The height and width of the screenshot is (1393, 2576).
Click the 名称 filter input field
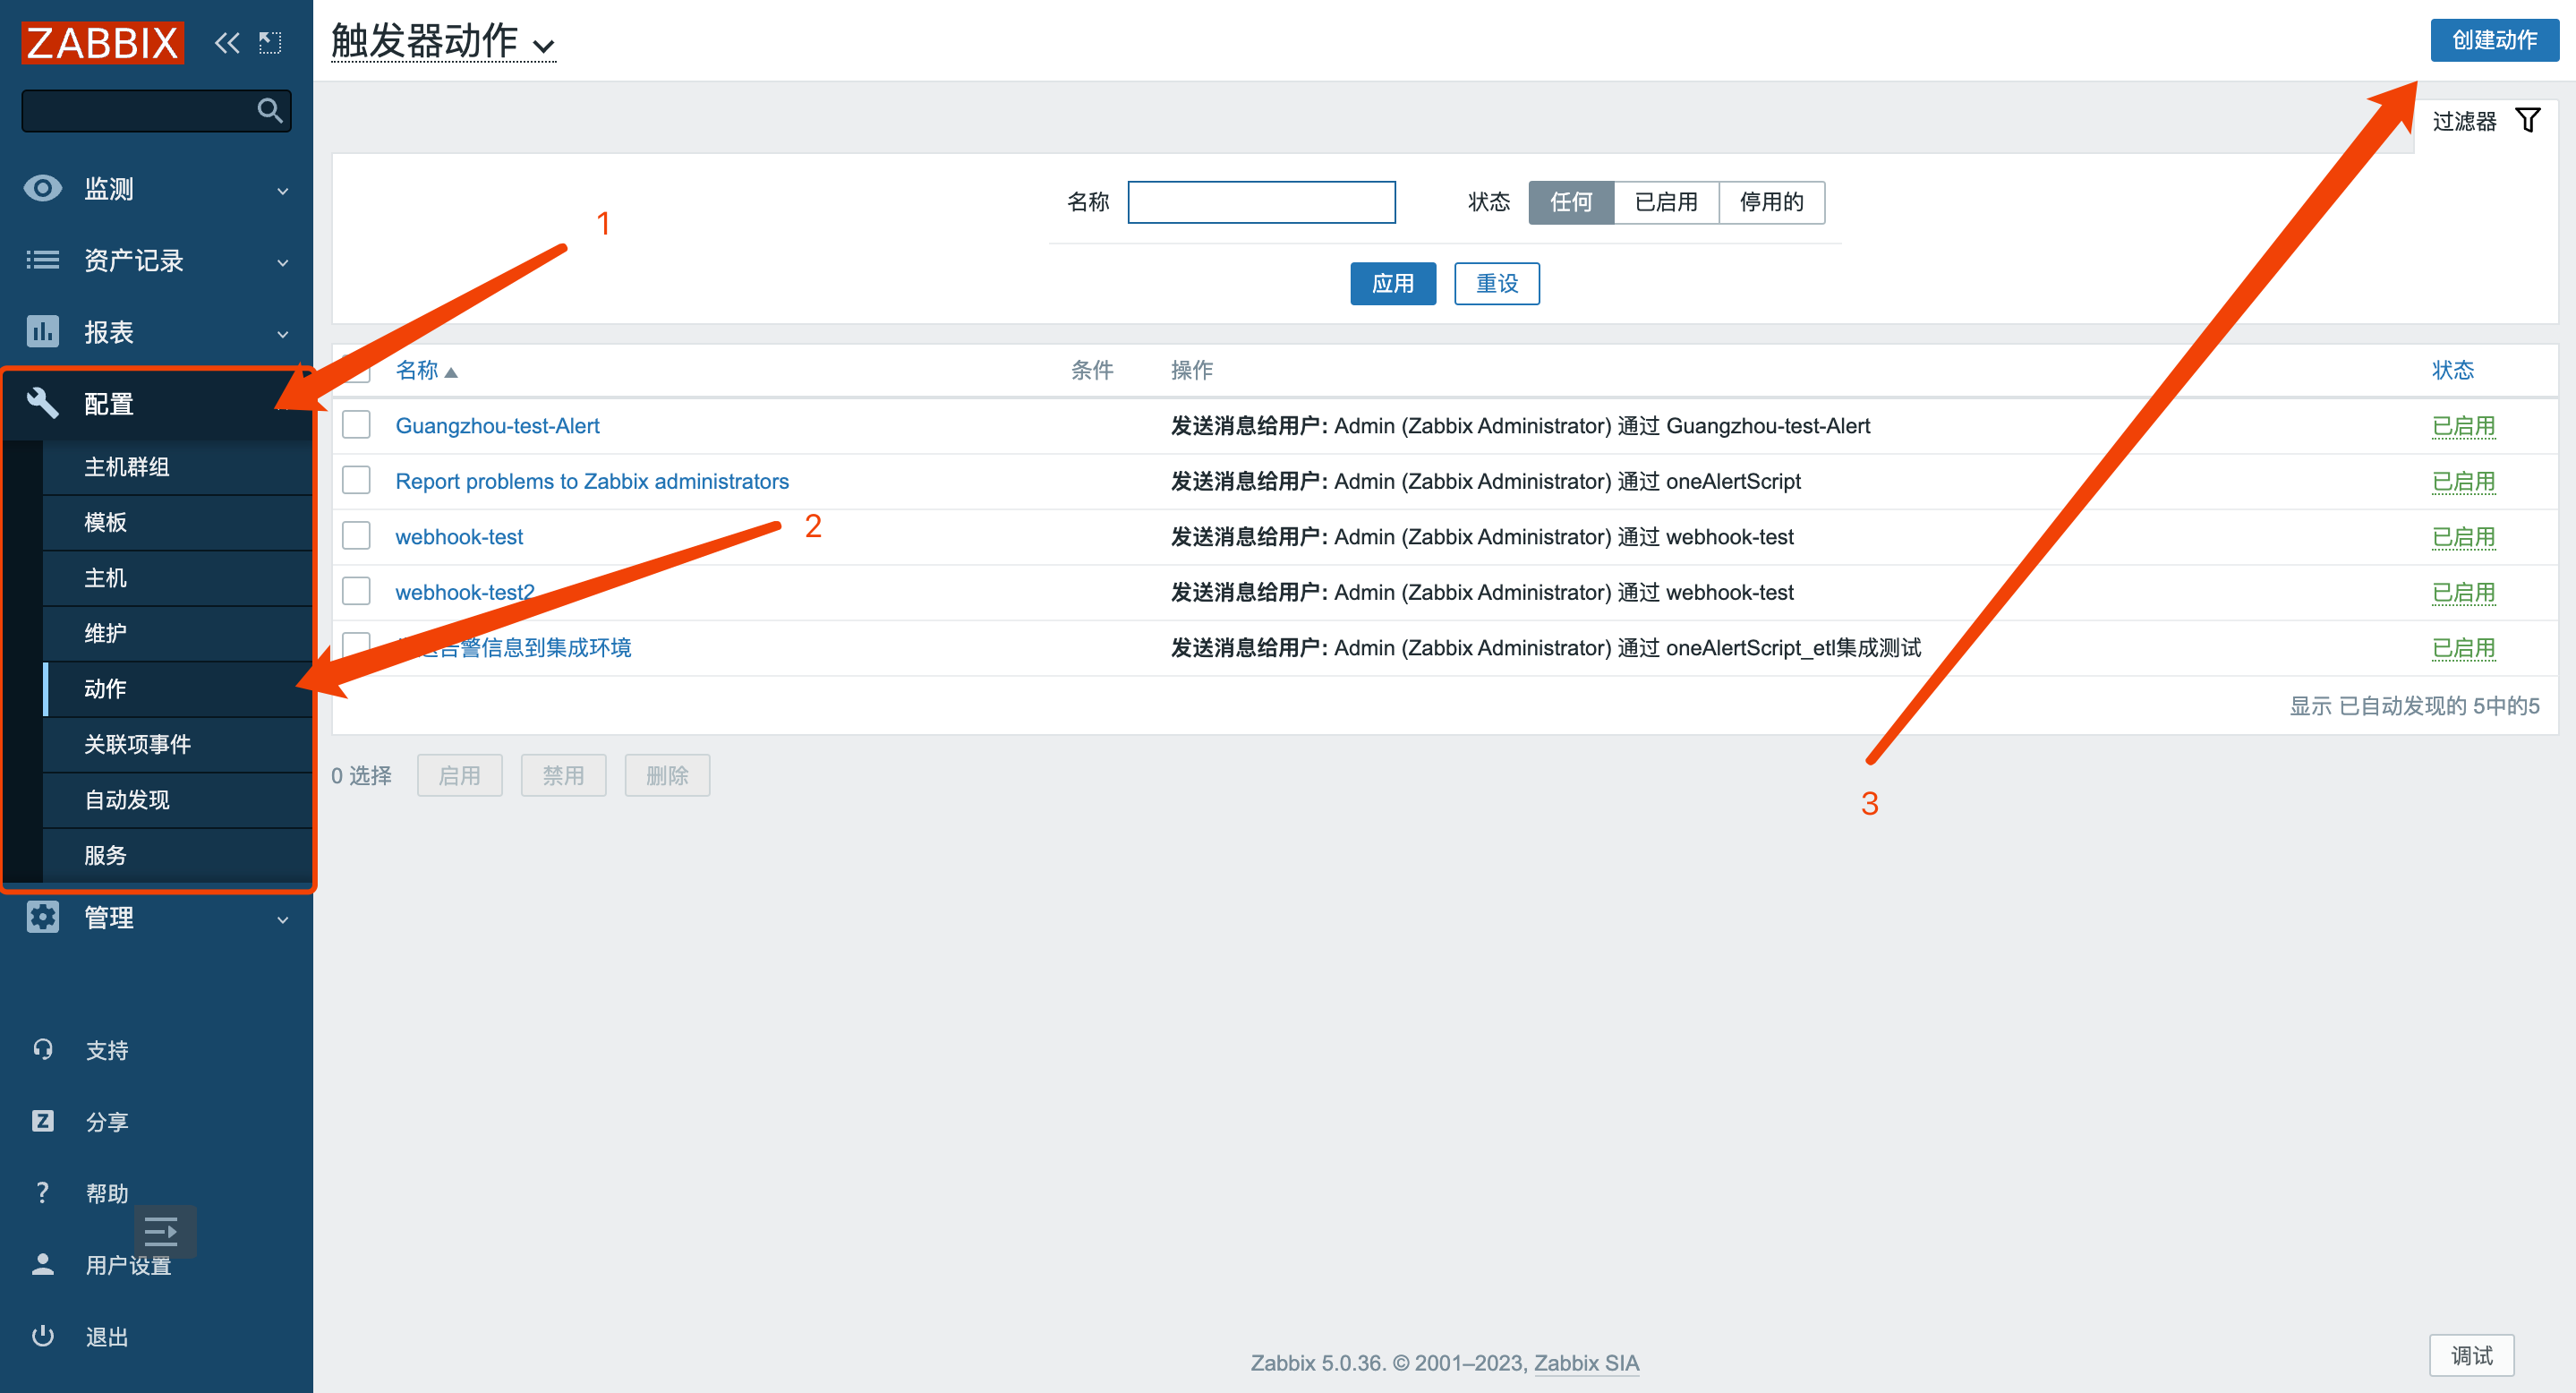pos(1261,202)
